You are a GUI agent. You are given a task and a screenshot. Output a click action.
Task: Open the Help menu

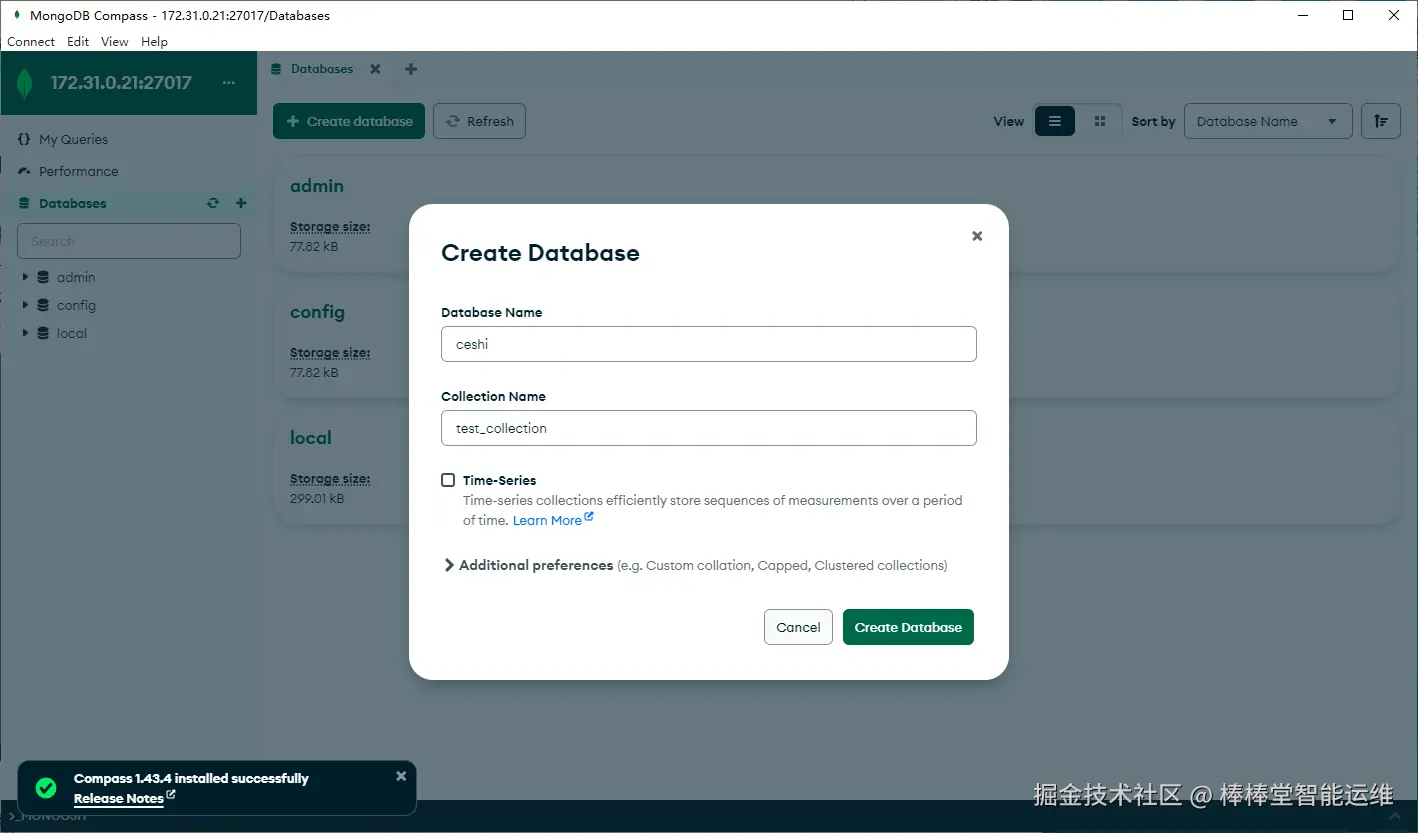(x=154, y=42)
